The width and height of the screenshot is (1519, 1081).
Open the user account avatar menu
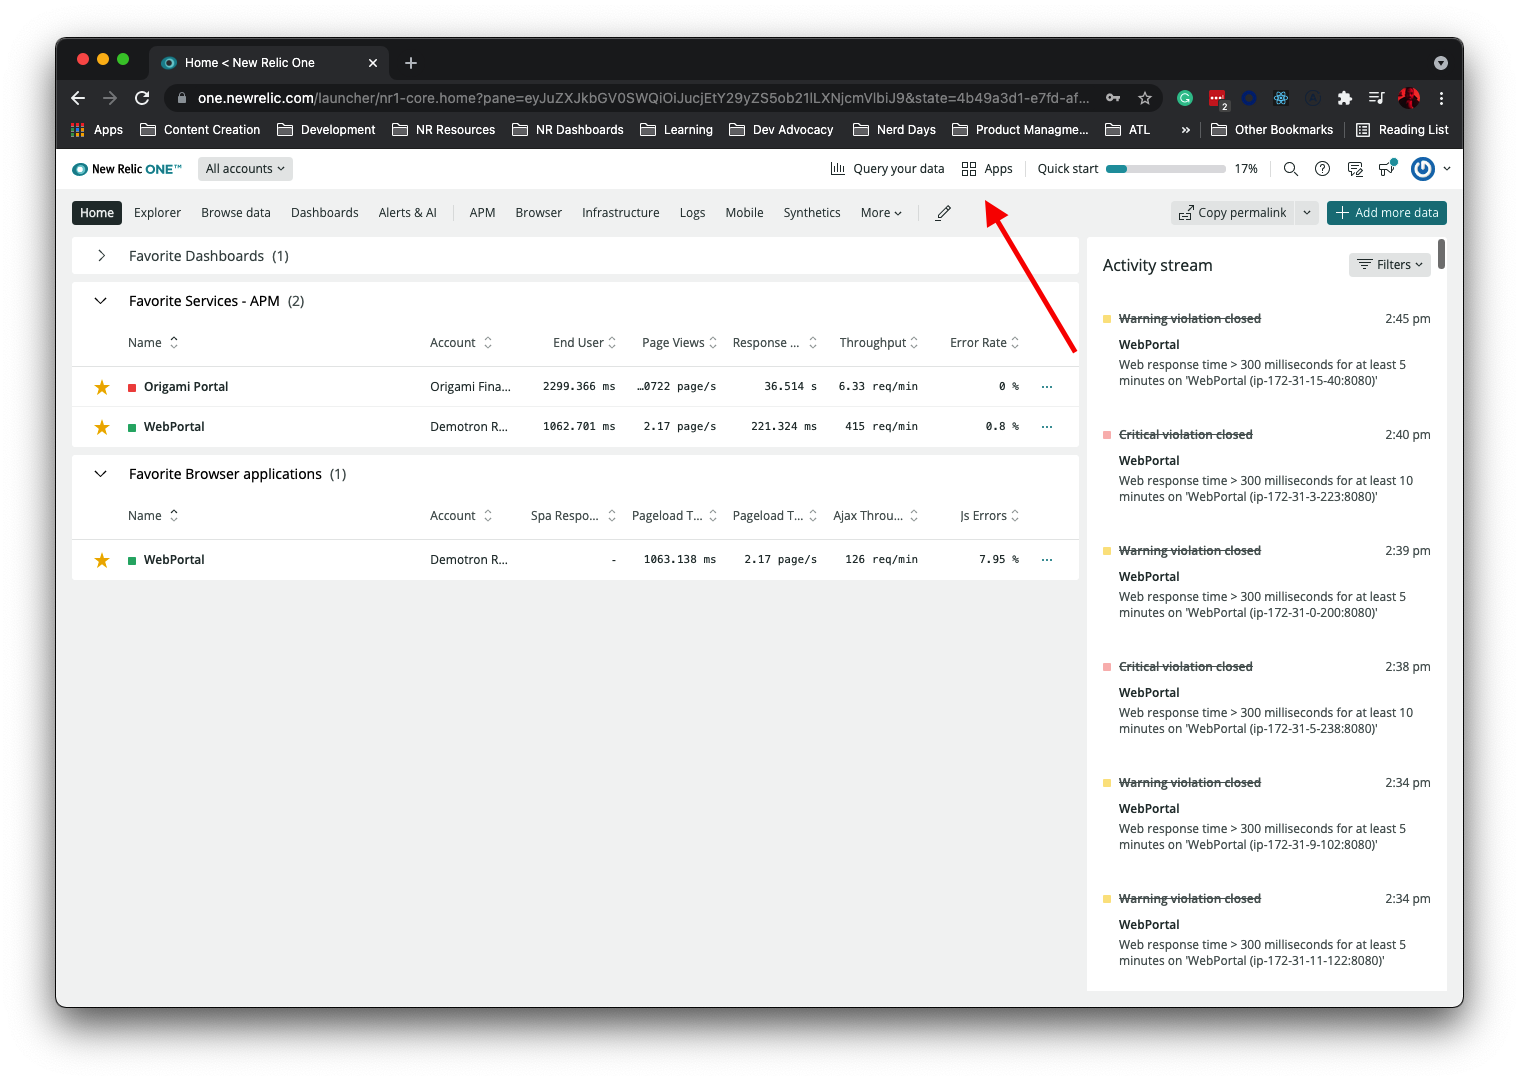click(1422, 169)
